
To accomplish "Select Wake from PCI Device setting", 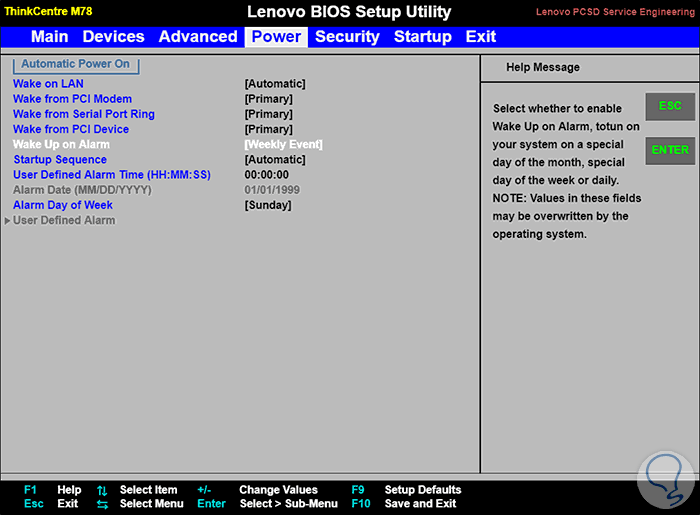I will [x=71, y=129].
